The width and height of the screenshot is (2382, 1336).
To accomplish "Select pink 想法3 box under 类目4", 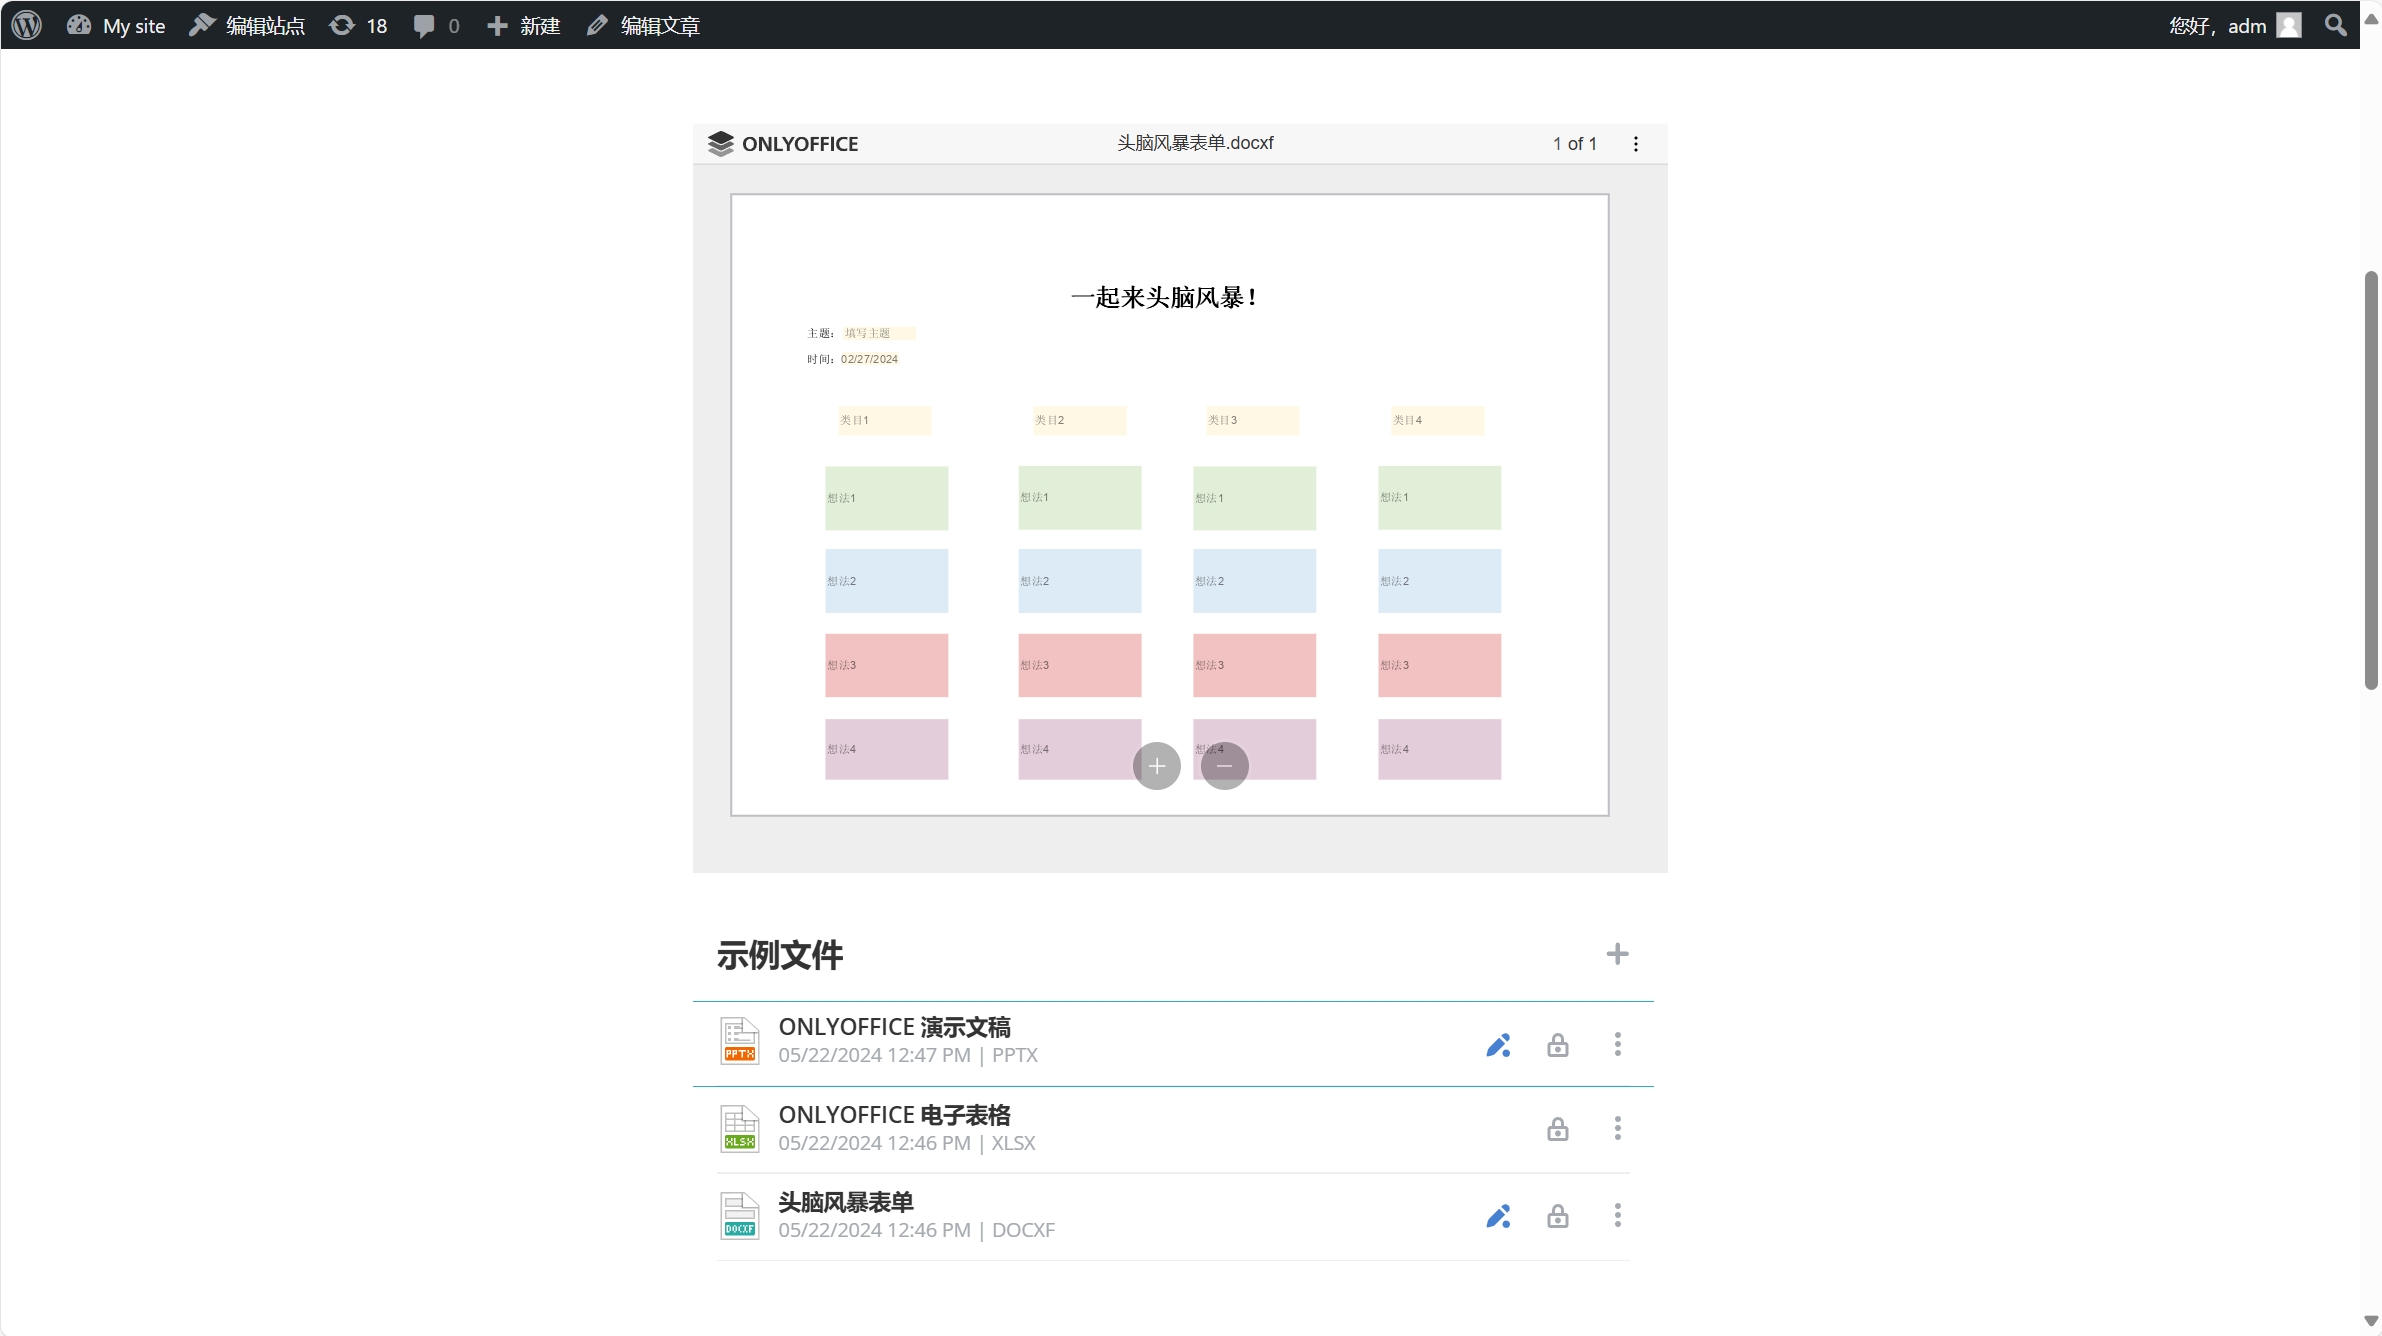I will (x=1439, y=665).
